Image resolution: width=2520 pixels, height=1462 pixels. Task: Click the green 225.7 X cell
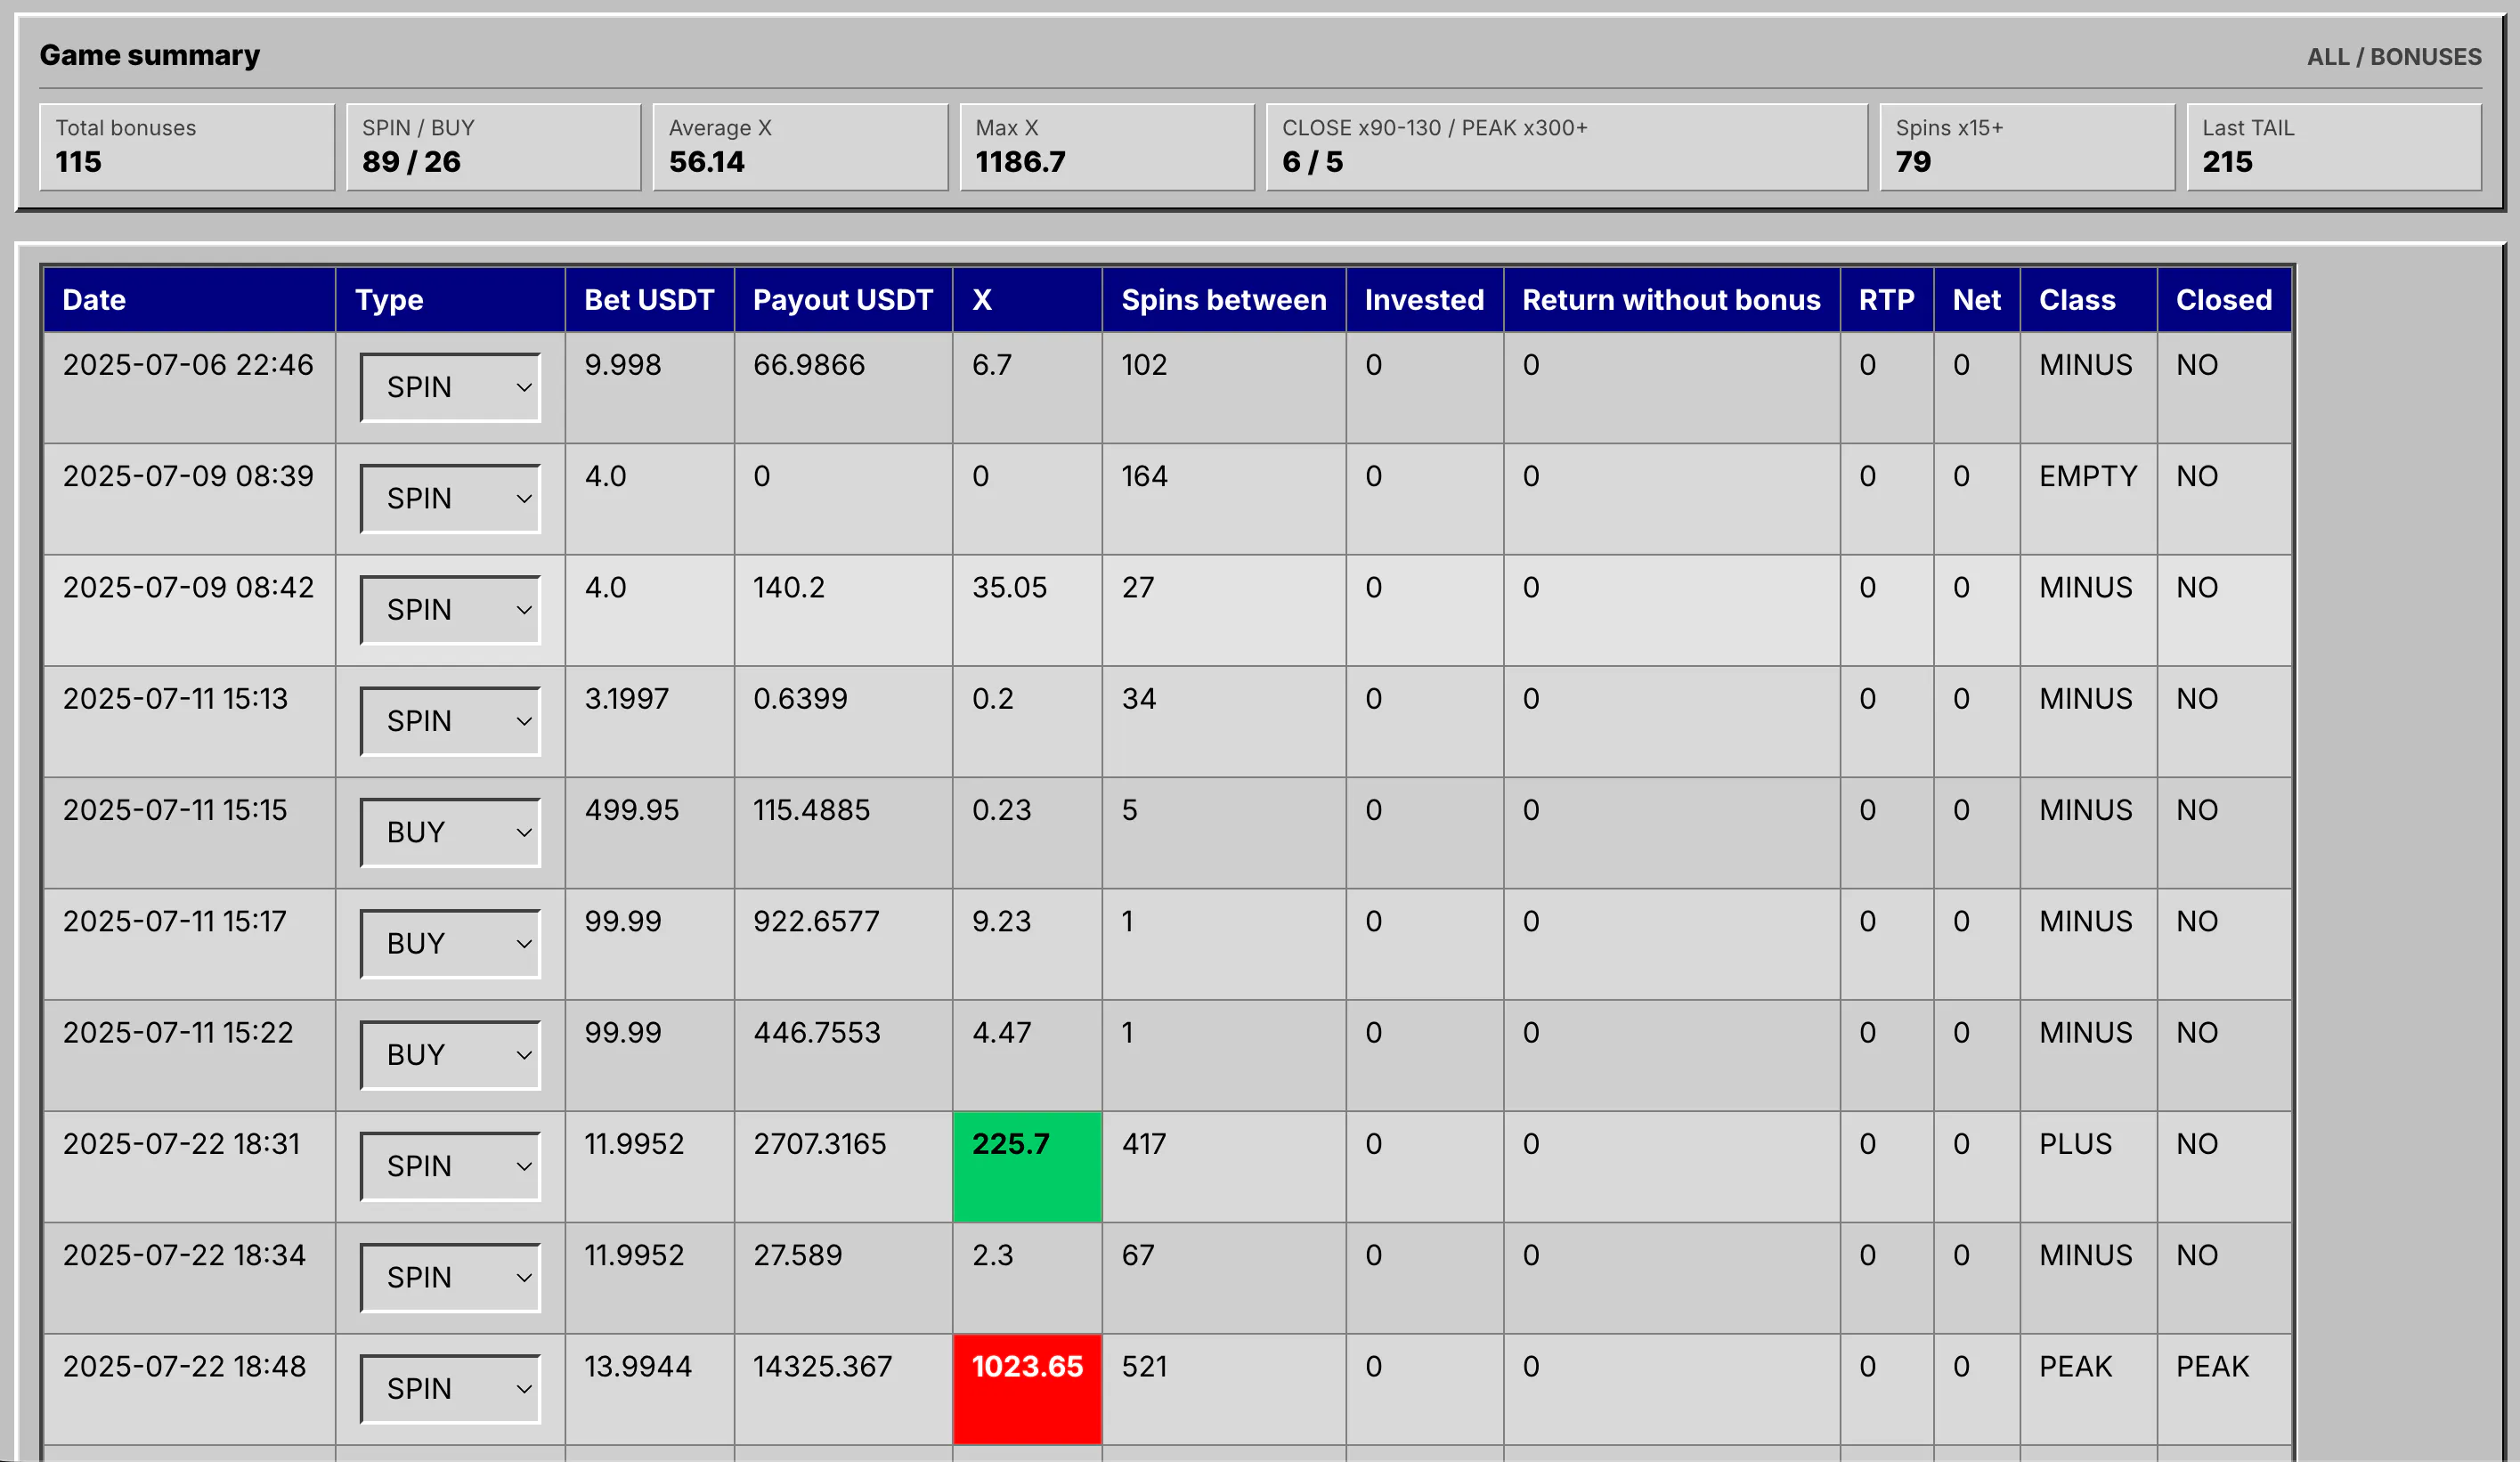pos(1028,1166)
